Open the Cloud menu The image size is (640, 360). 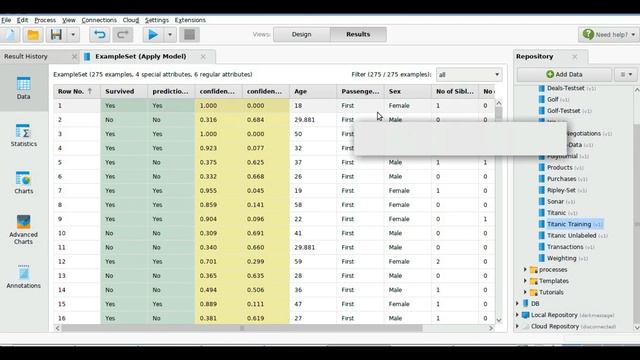tap(131, 20)
